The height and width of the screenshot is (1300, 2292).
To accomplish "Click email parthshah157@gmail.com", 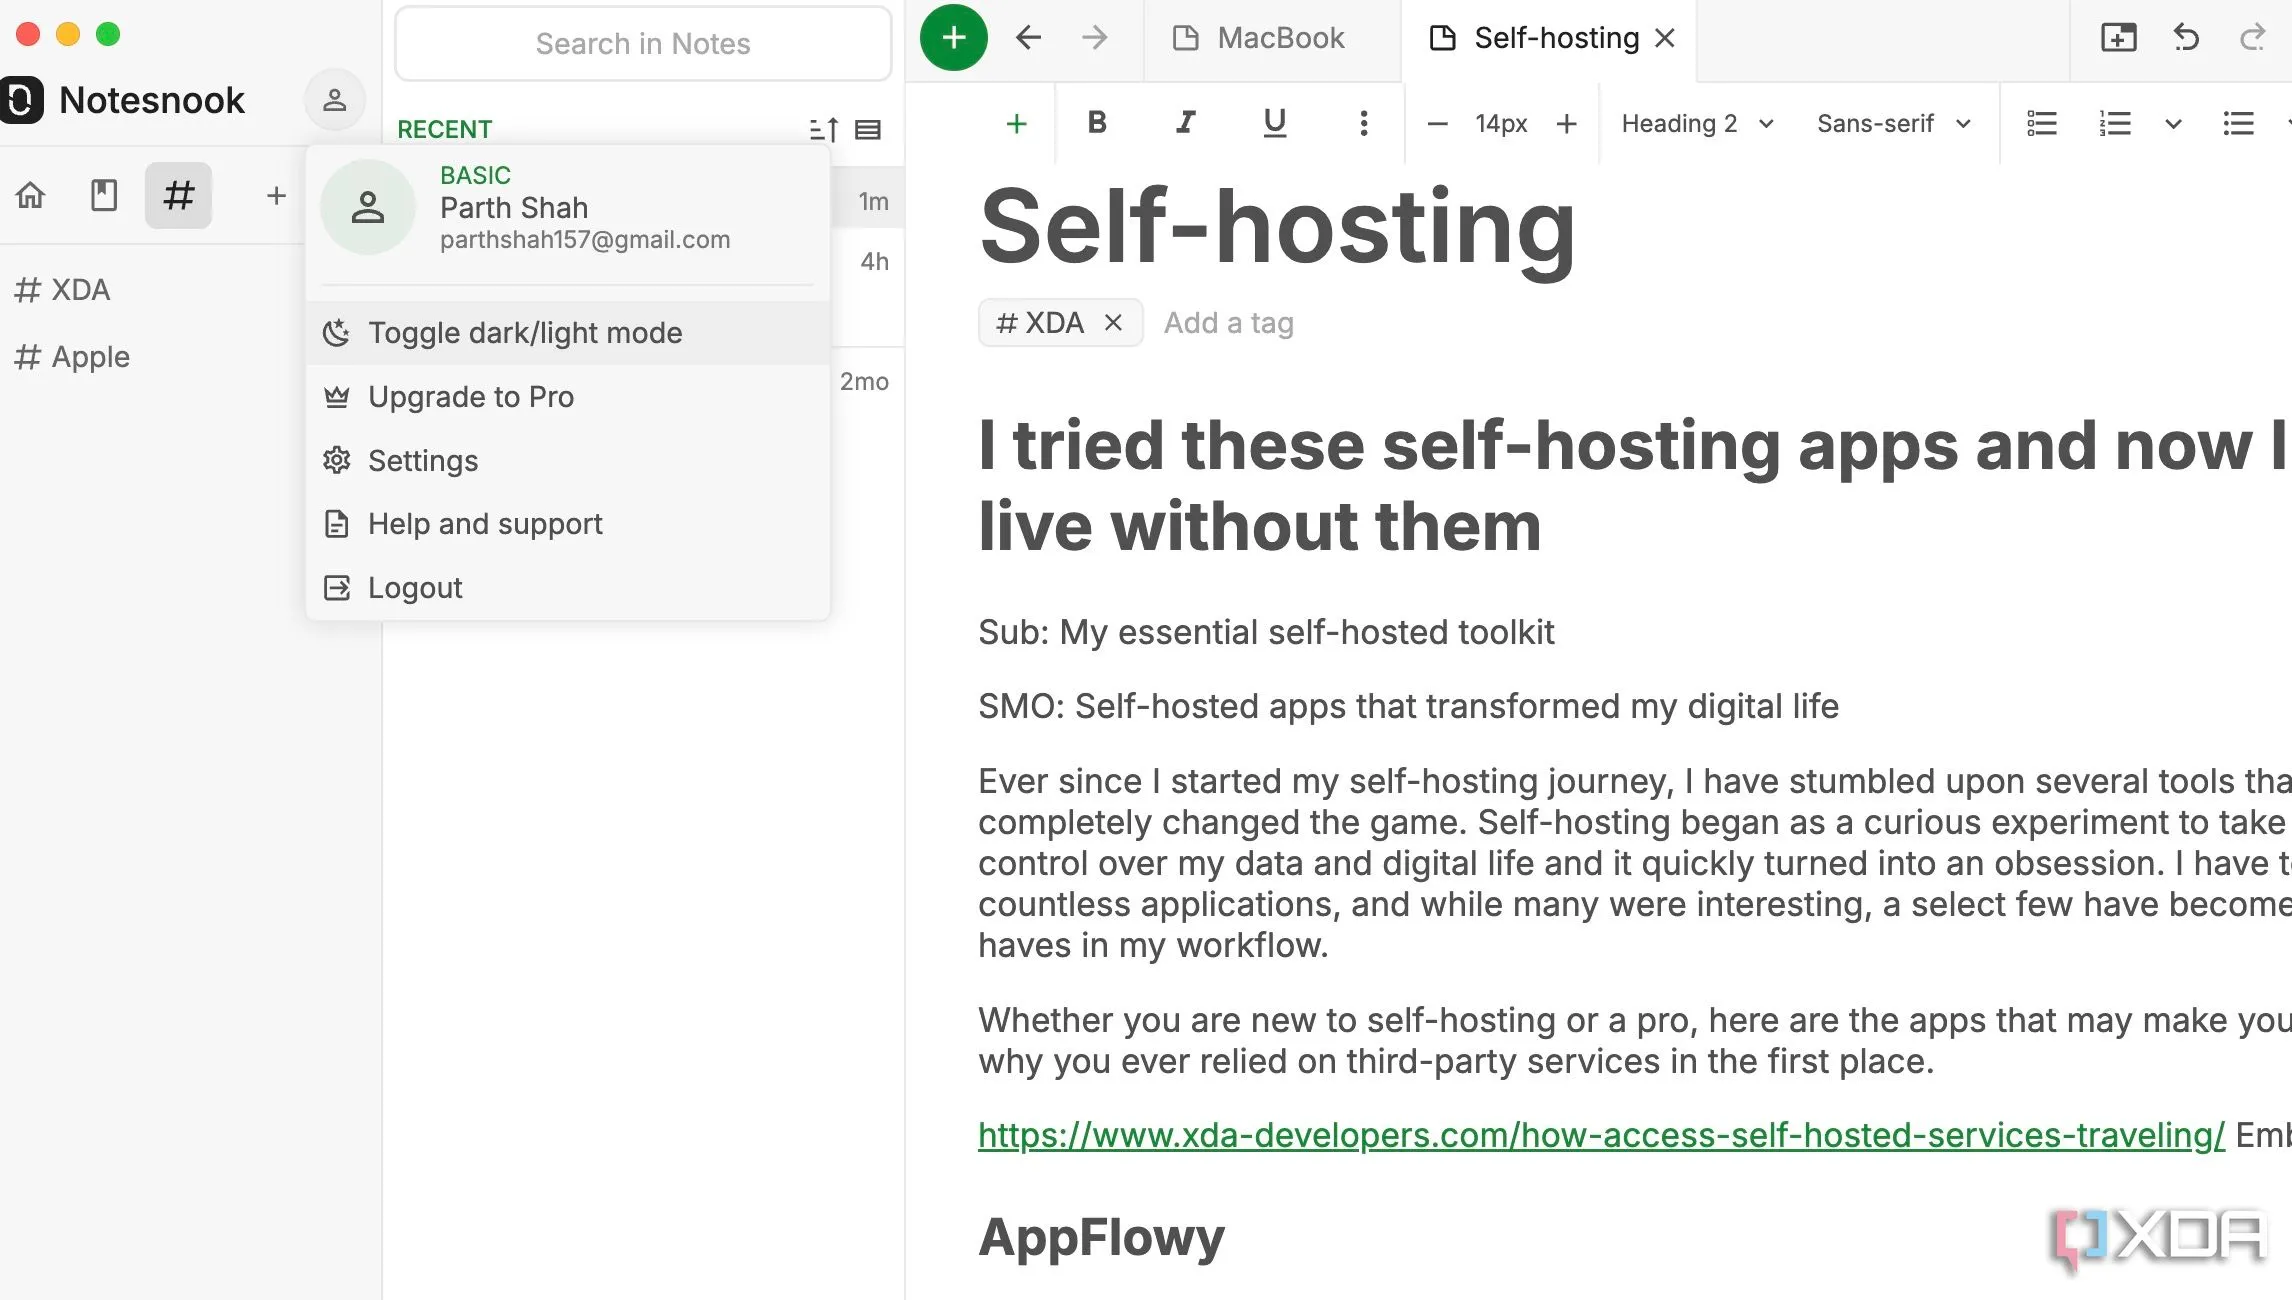I will click(585, 240).
